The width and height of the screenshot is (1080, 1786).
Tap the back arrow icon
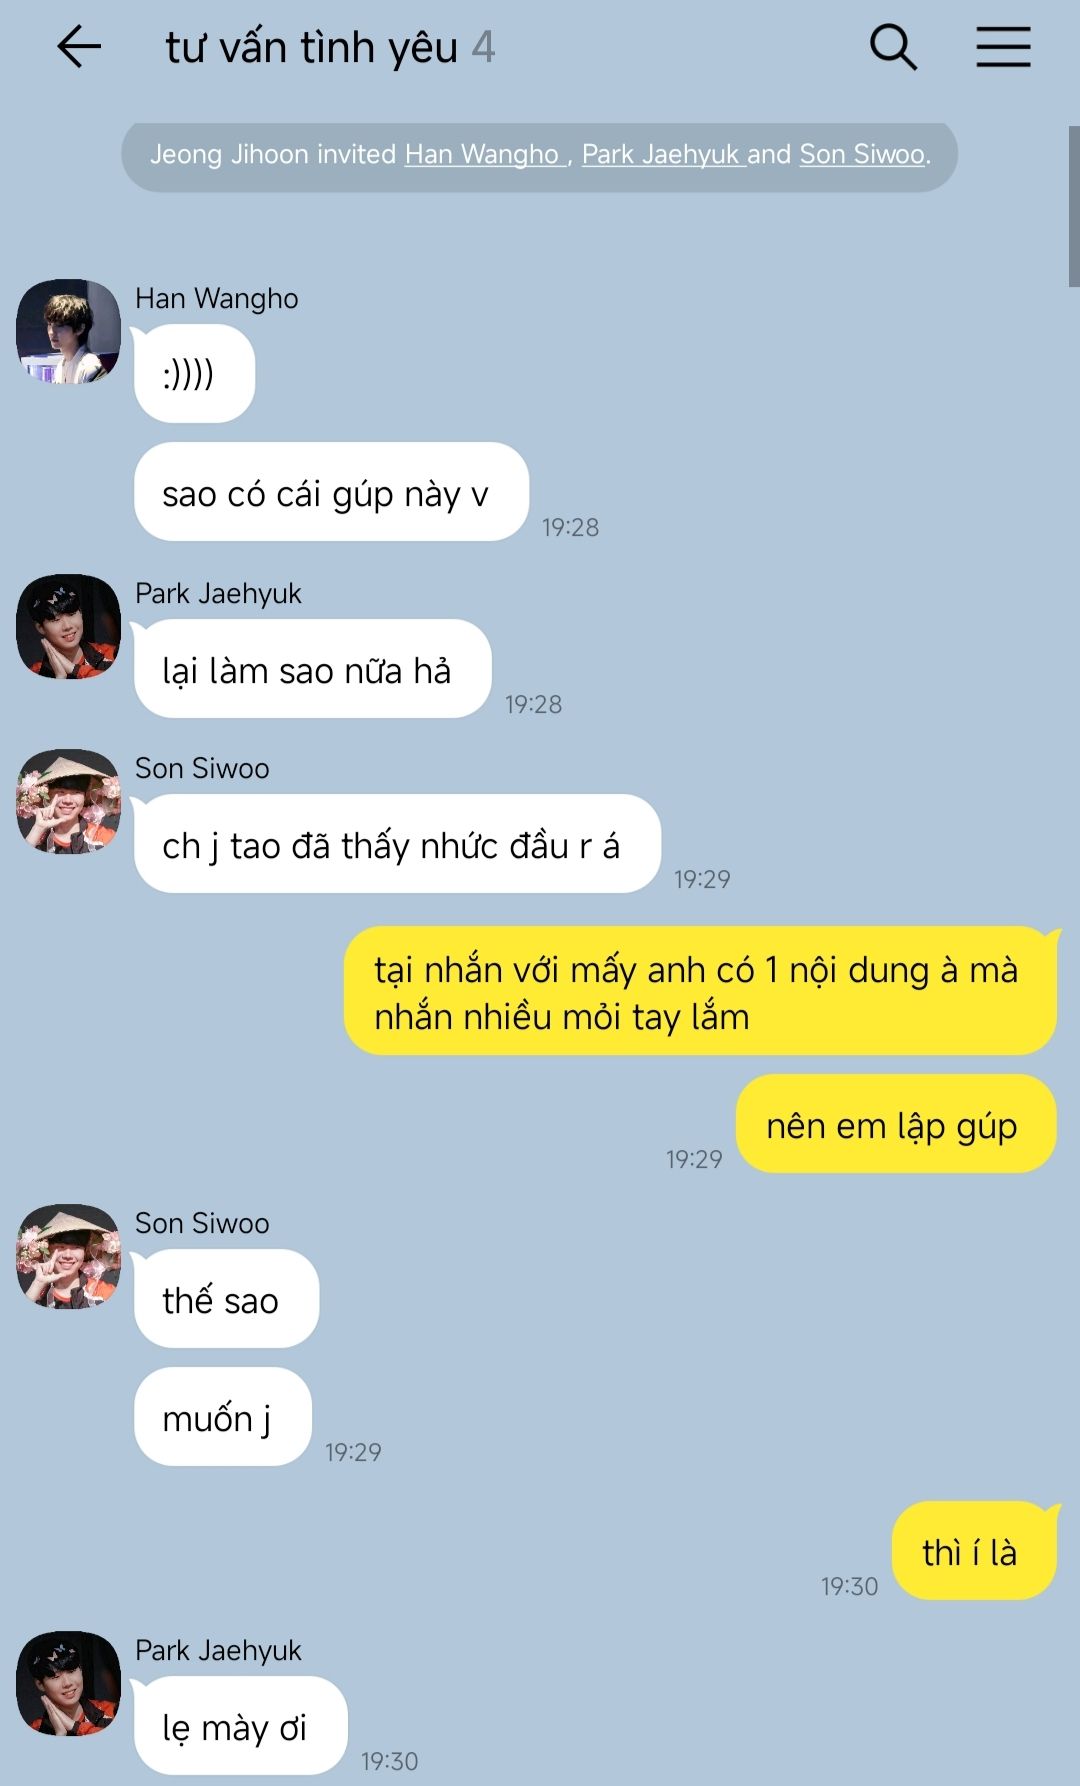(x=79, y=47)
